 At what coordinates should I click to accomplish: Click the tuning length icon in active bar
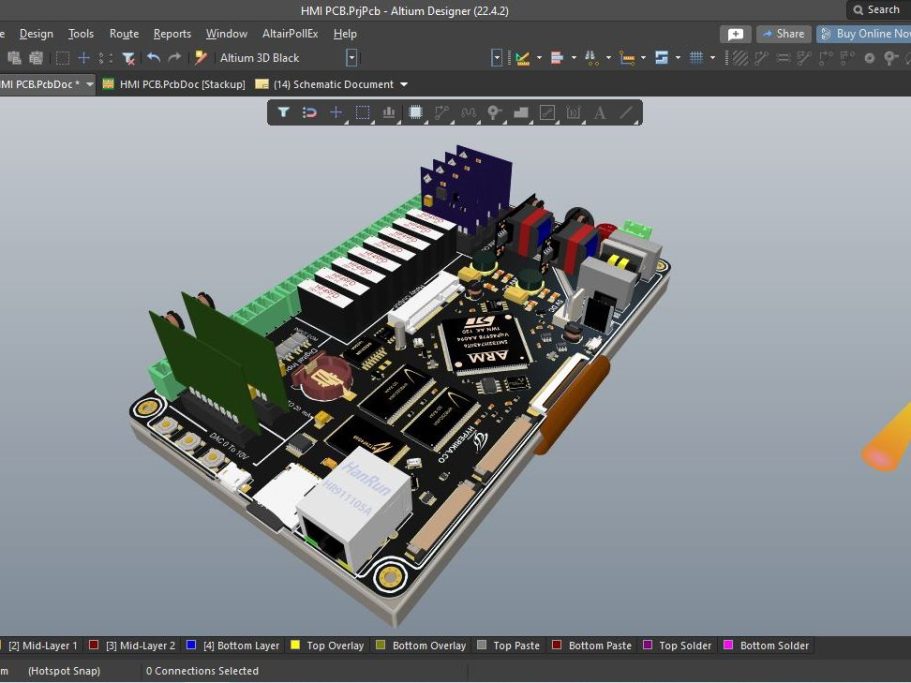point(468,112)
